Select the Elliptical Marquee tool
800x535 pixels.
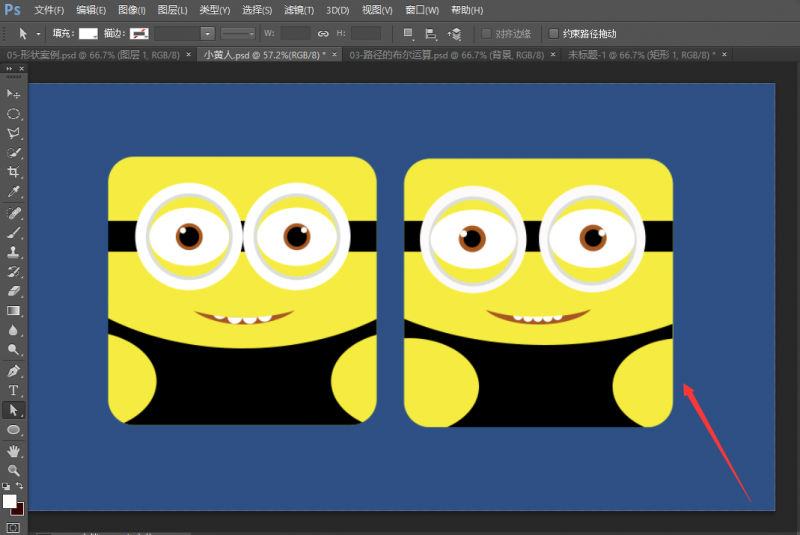[14, 113]
